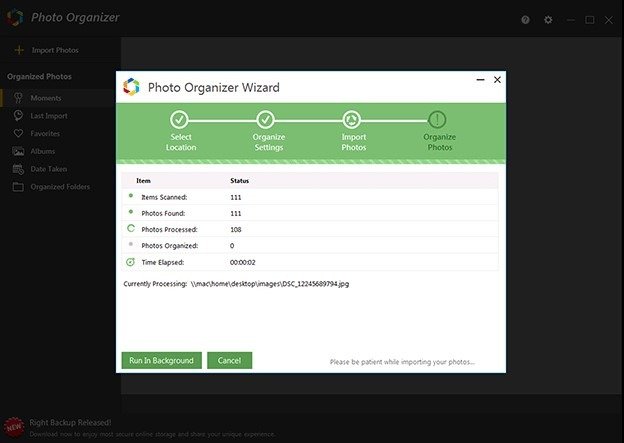Viewport: 624px width, 443px height.
Task: Open Last Import in sidebar
Action: 49,116
